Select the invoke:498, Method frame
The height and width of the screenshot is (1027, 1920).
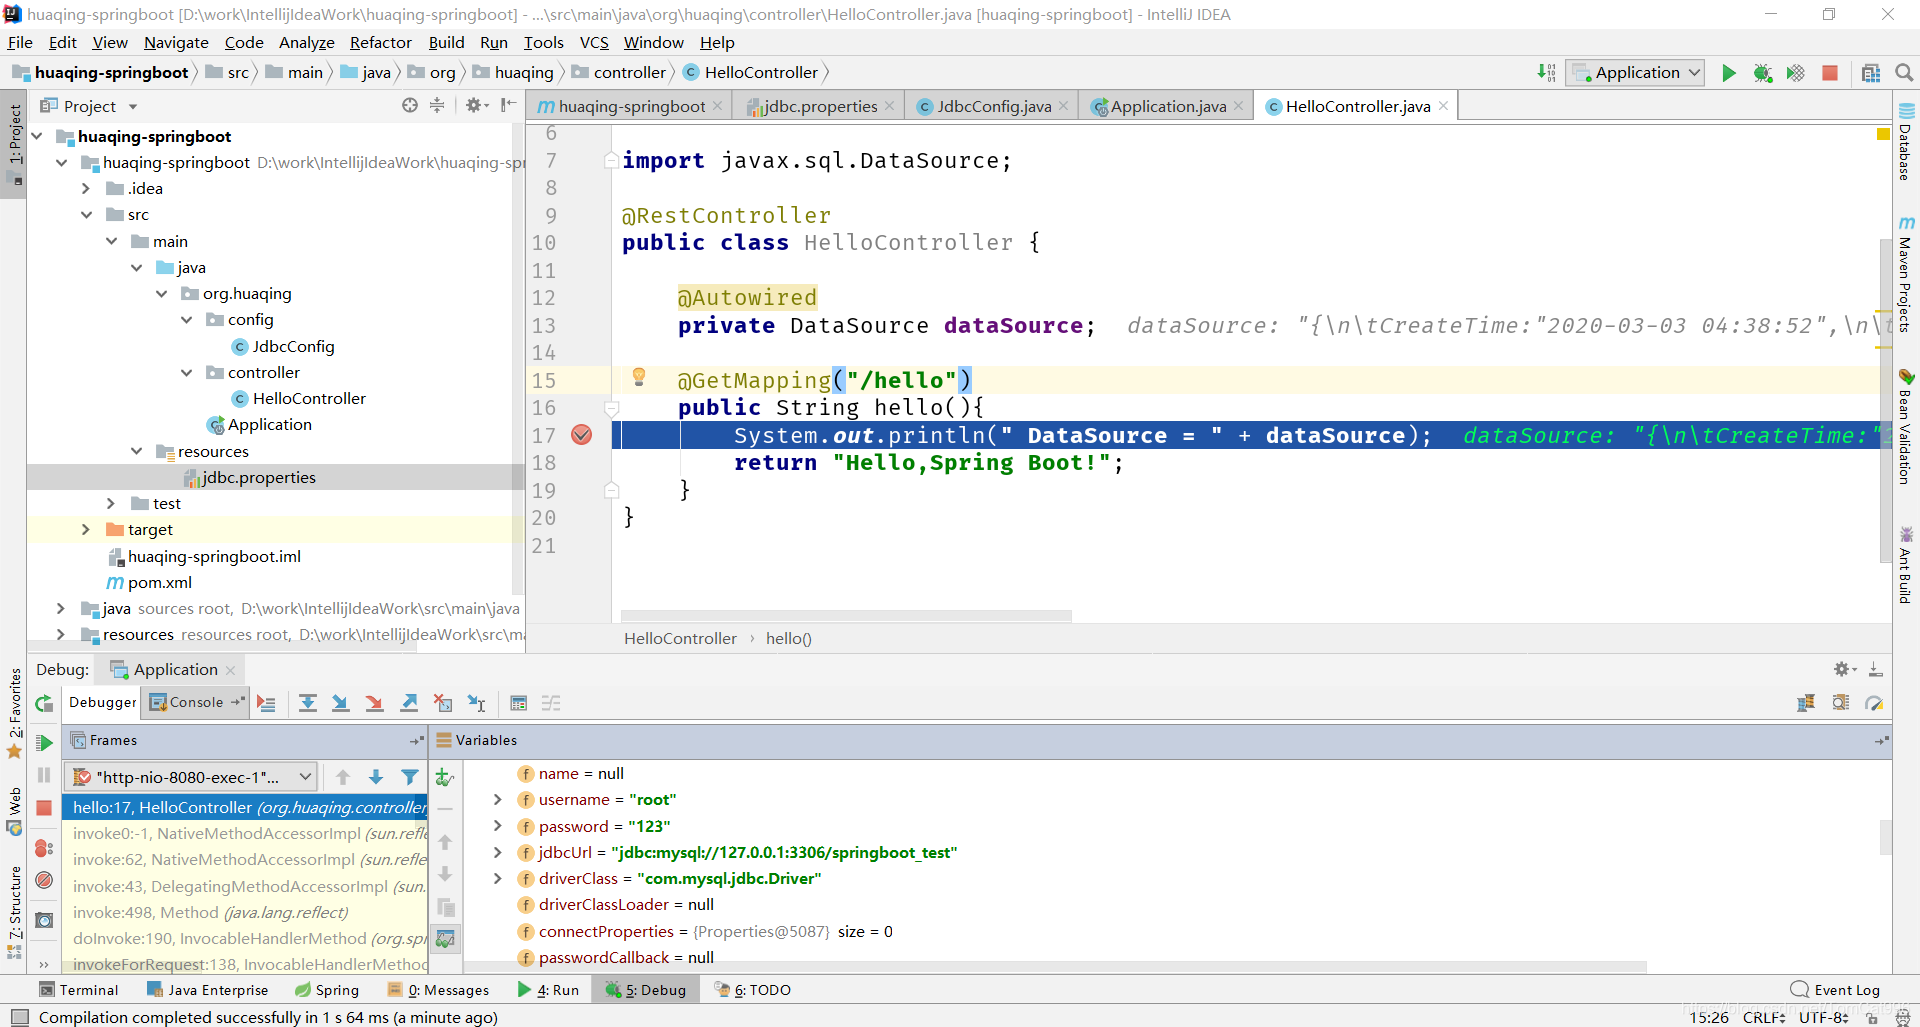pyautogui.click(x=244, y=913)
